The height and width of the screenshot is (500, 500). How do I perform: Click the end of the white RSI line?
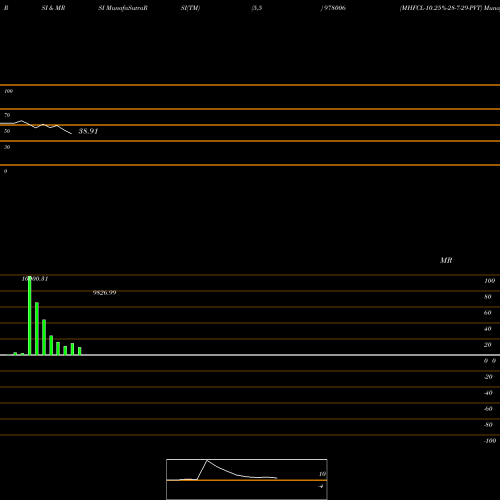coord(71,134)
